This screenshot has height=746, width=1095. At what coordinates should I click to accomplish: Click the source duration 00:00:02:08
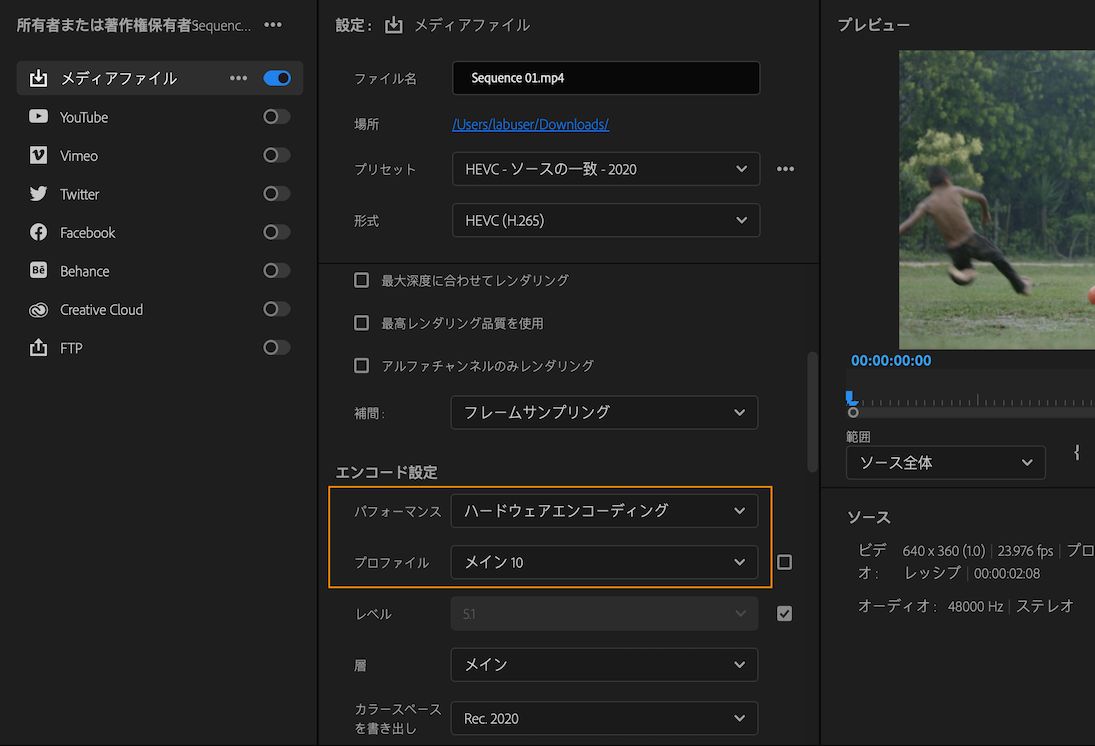tap(1006, 573)
